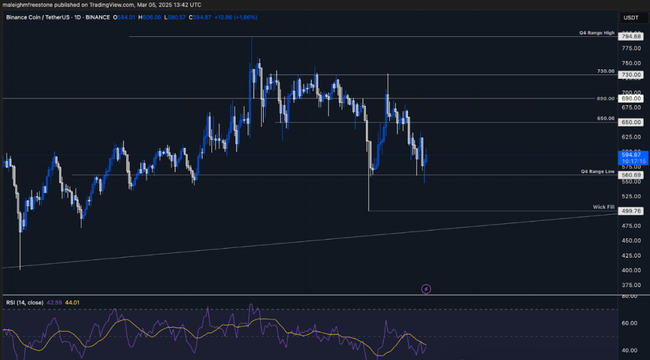Click the Binance Coin / TetherUS symbol title
Image resolution: width=650 pixels, height=360 pixels.
(58, 17)
